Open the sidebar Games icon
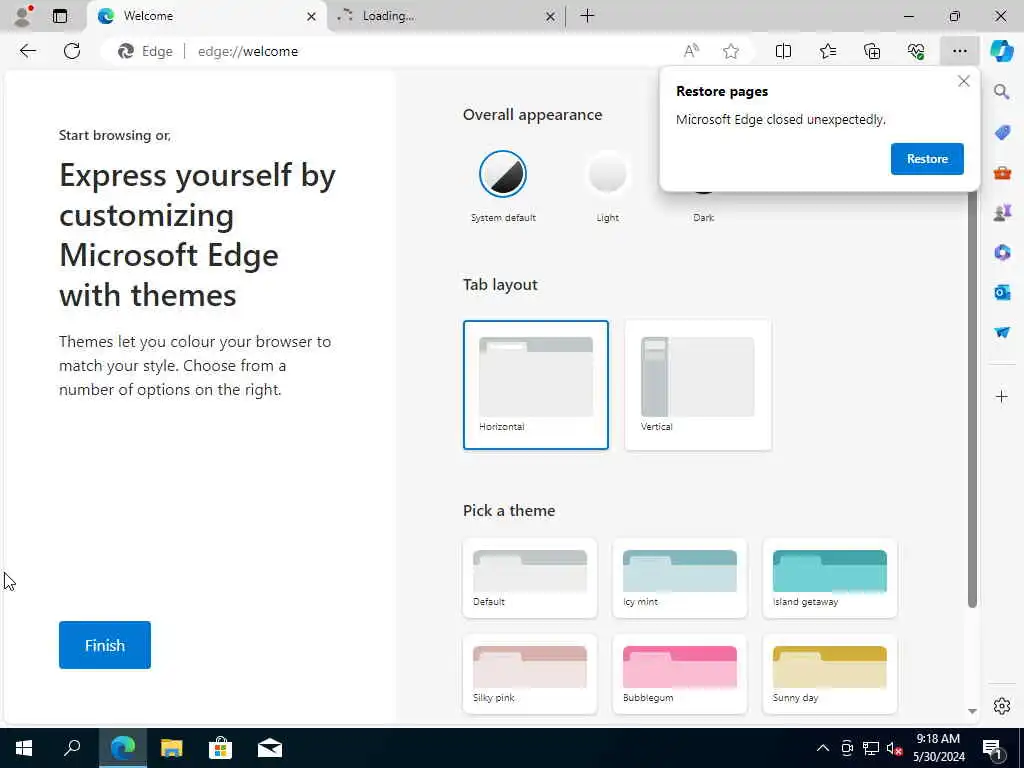The height and width of the screenshot is (768, 1024). coord(1002,212)
